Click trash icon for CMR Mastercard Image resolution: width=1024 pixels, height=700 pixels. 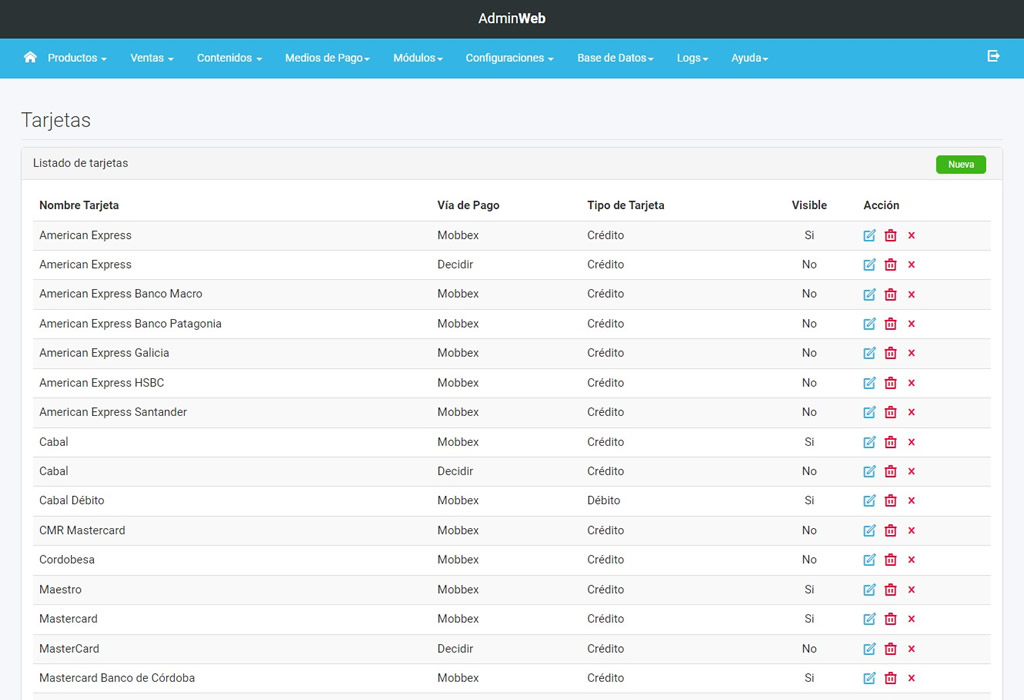pyautogui.click(x=890, y=531)
